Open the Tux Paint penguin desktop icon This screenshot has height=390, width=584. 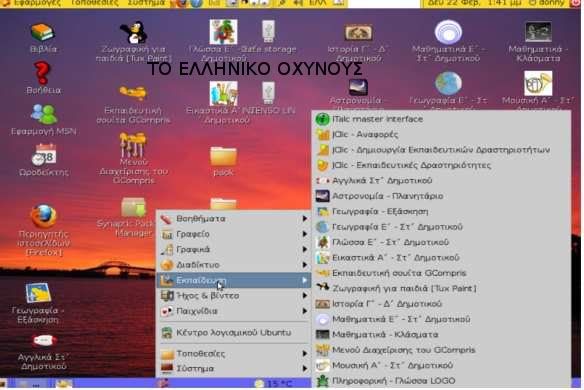134,32
